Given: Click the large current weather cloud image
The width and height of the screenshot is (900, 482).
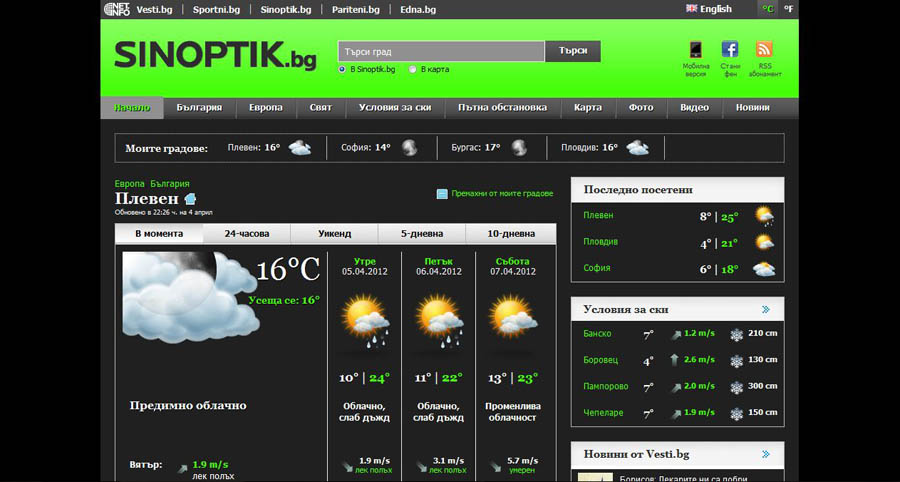Looking at the screenshot, I should [x=190, y=297].
